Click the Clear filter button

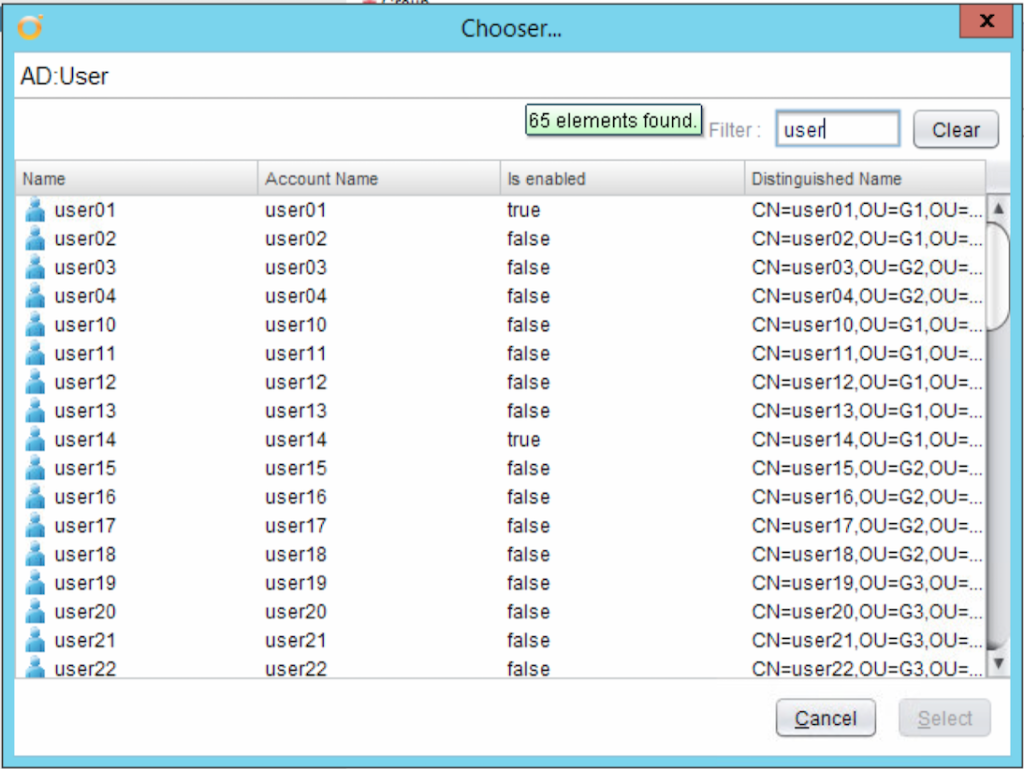[955, 130]
